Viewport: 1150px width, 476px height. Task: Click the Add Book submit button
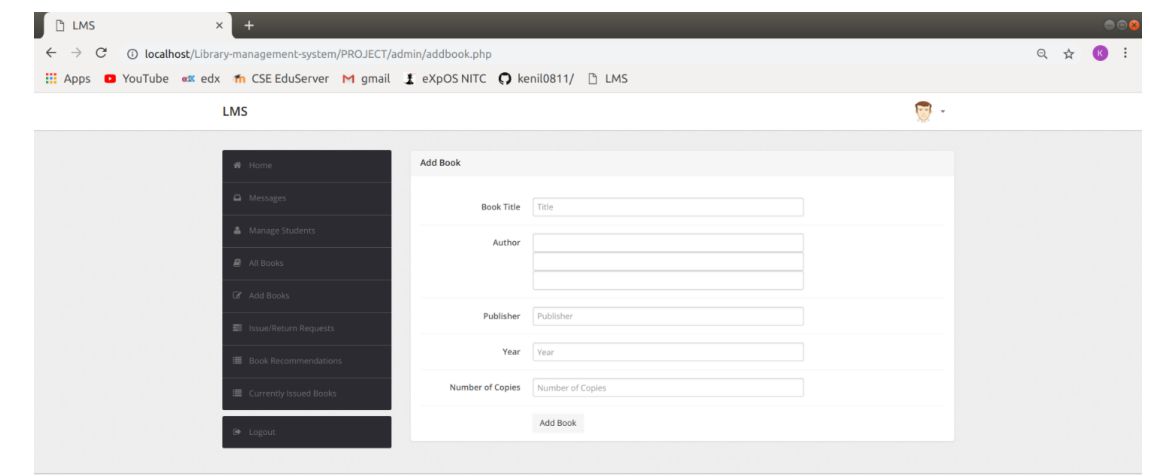coord(557,423)
